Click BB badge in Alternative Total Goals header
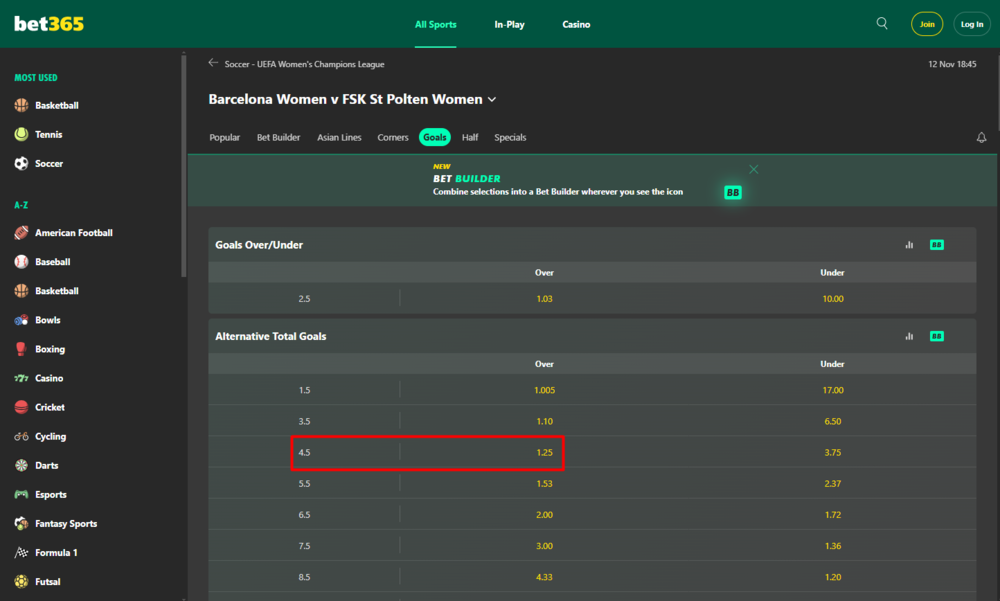The width and height of the screenshot is (1000, 601). tap(937, 337)
